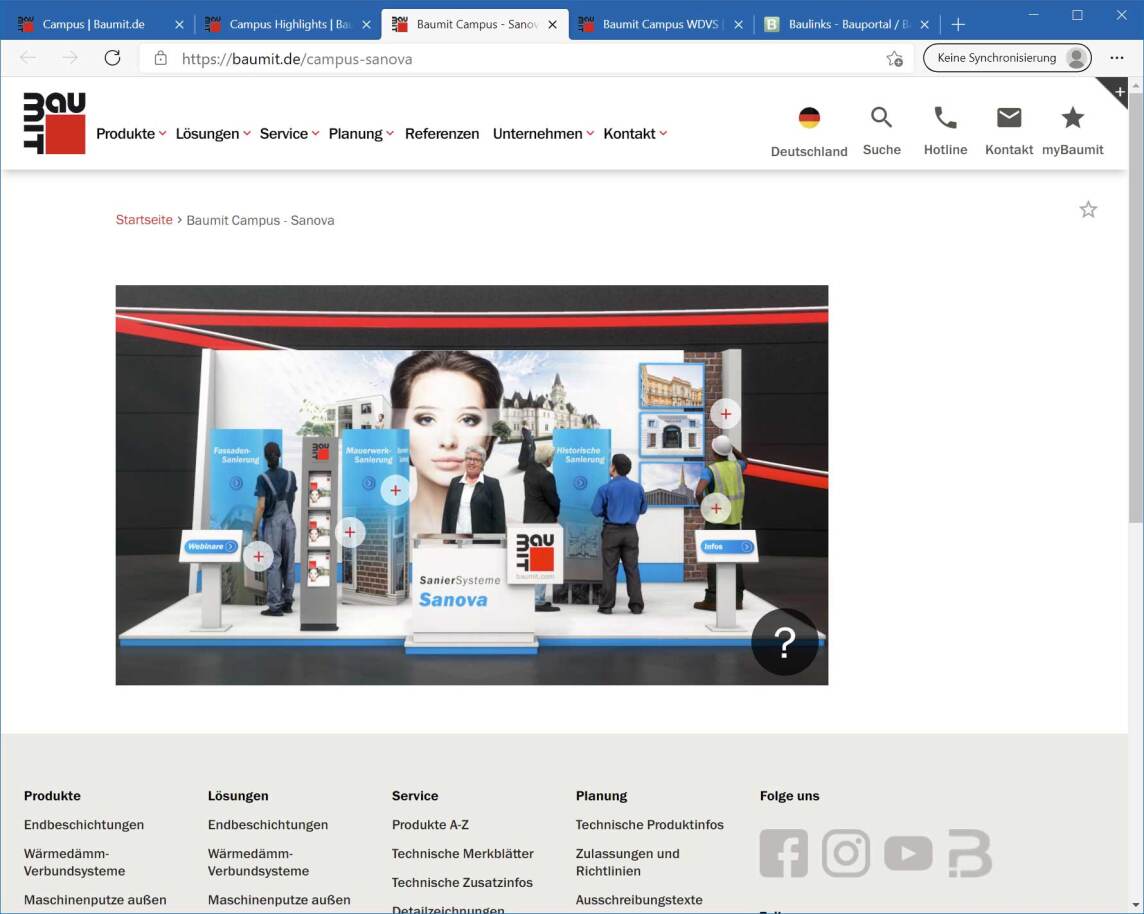Open the Suche magnifier icon
Viewport: 1144px width, 914px height.
point(881,117)
